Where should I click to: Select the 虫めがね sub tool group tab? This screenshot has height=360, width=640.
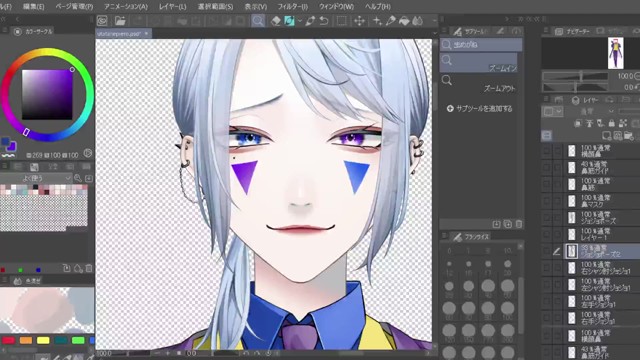tap(481, 44)
